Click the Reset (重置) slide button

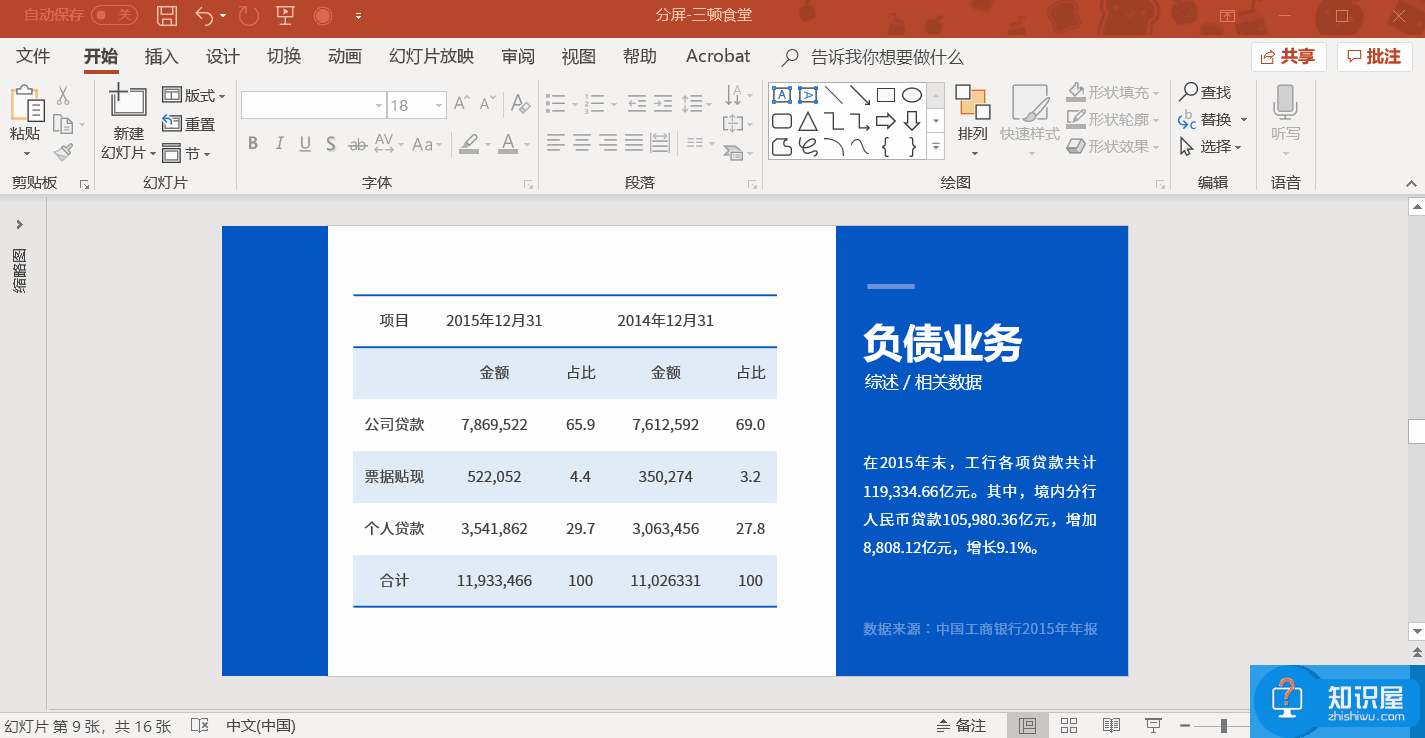pos(188,124)
